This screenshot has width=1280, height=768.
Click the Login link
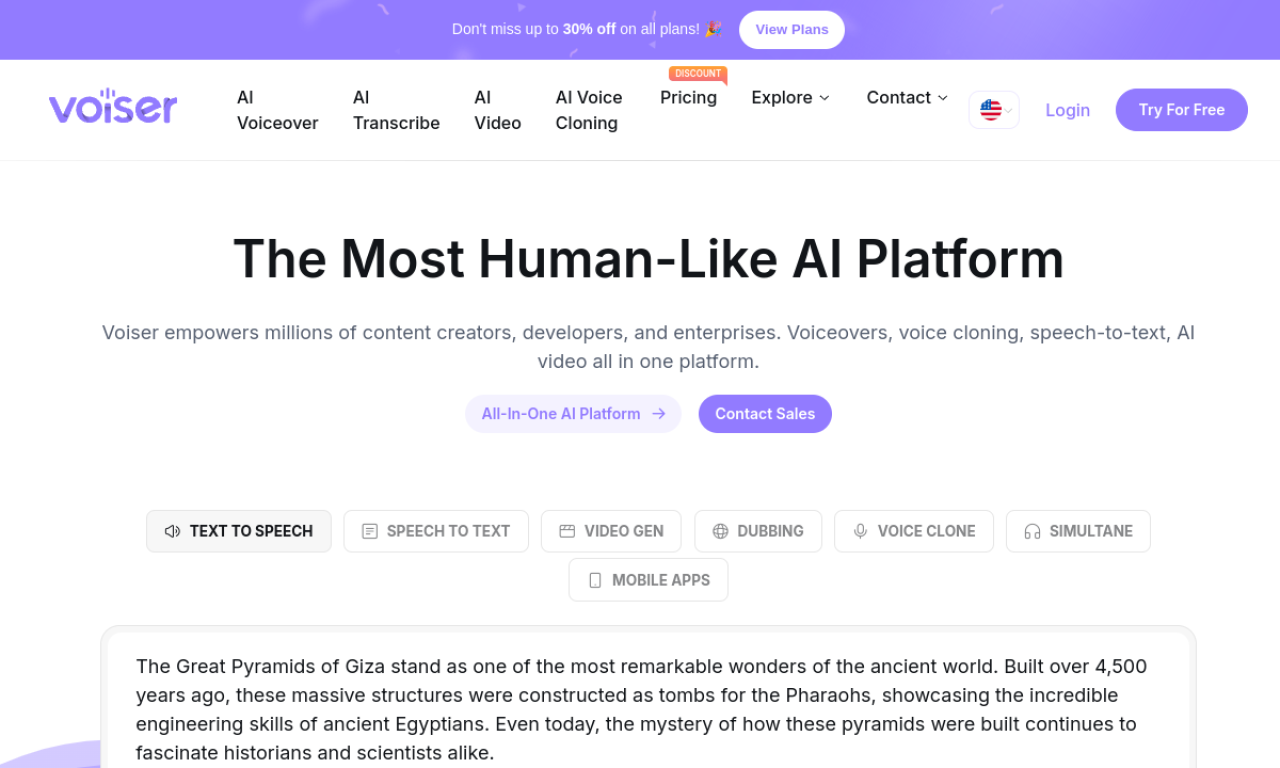1068,110
